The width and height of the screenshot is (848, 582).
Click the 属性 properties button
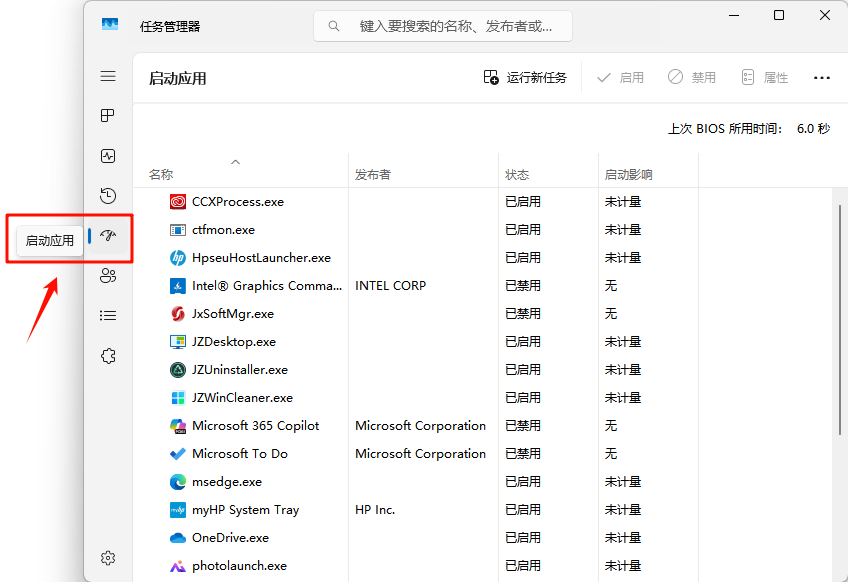coord(764,78)
